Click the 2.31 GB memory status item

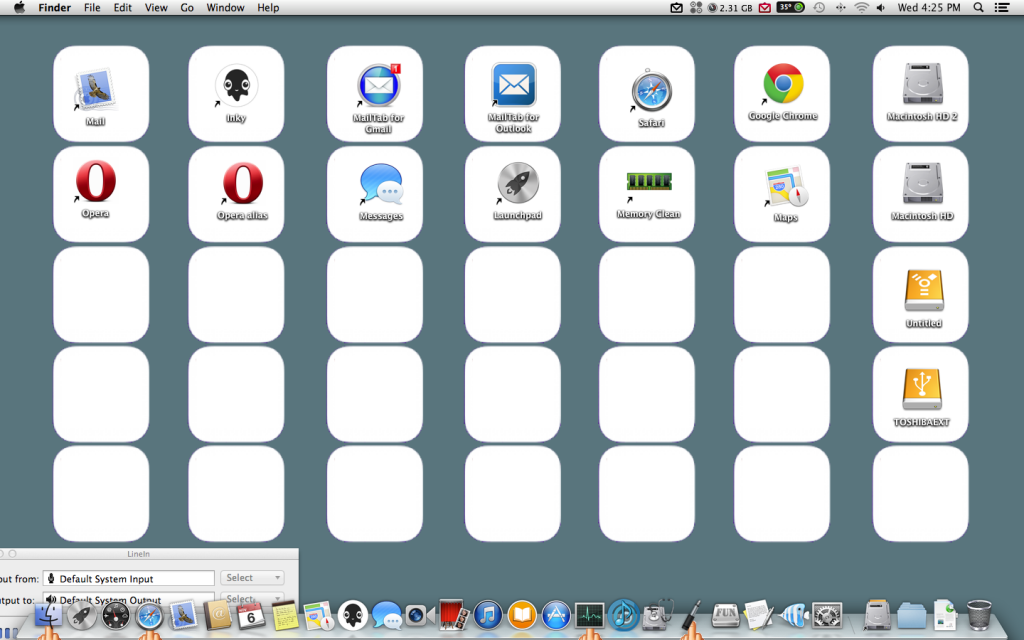(730, 8)
